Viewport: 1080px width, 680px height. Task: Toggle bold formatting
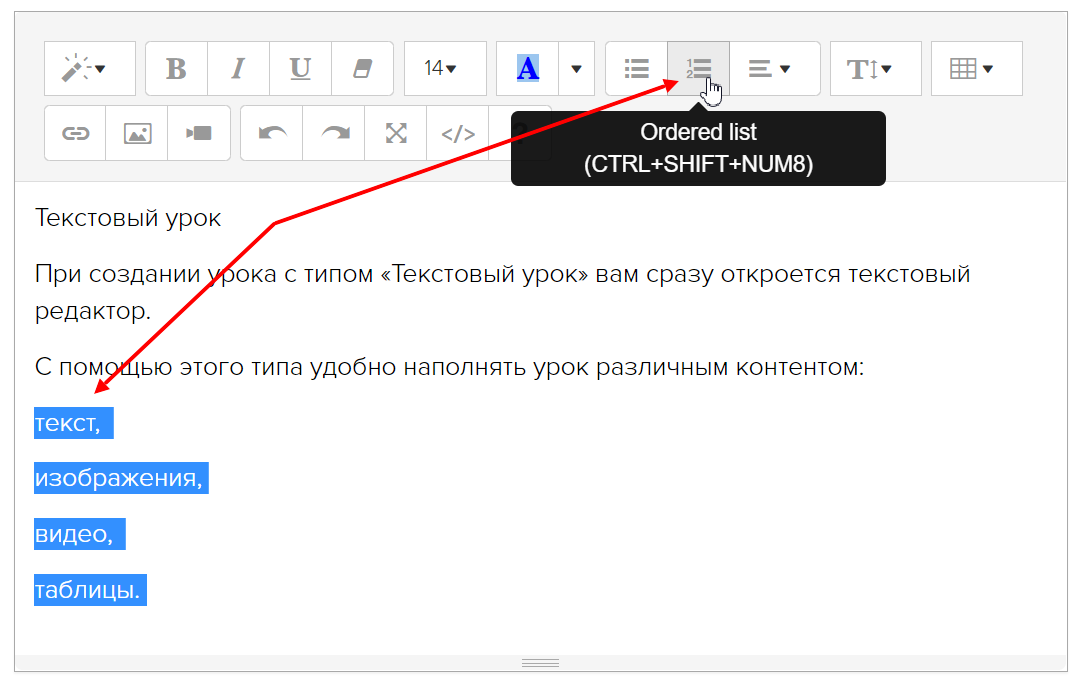click(x=176, y=69)
